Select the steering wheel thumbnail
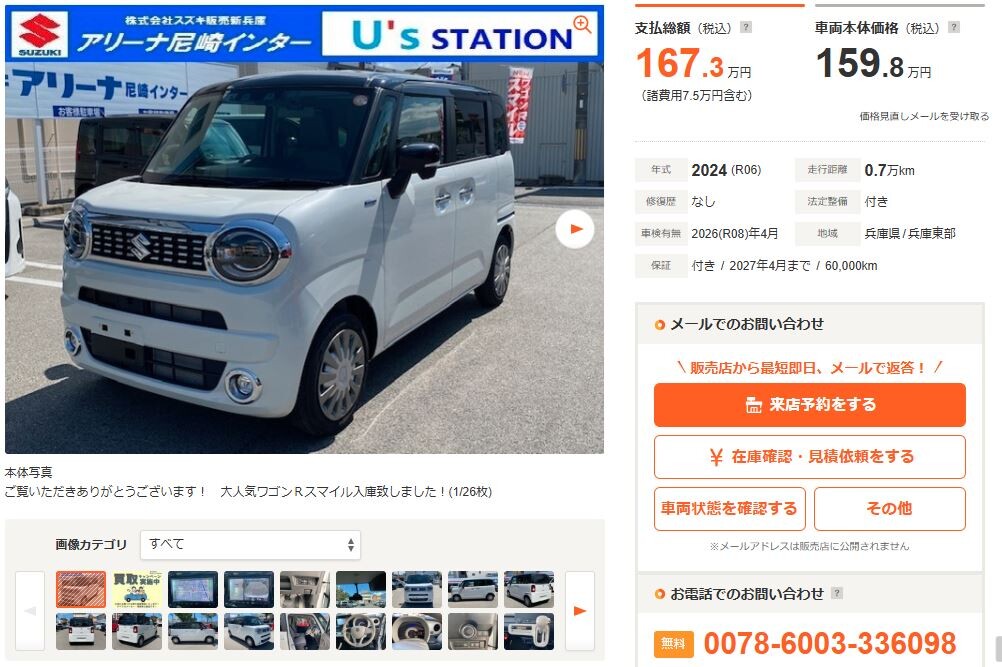Screen dimensions: 1002x667 coord(360,632)
